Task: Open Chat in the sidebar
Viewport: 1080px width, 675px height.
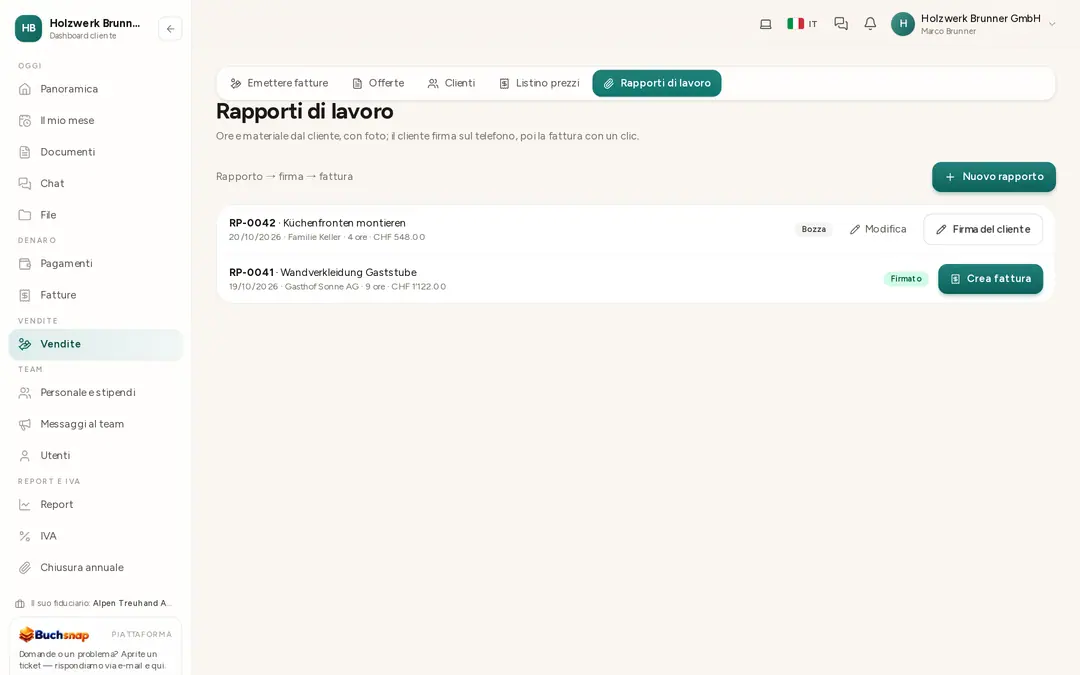Action: (x=96, y=183)
